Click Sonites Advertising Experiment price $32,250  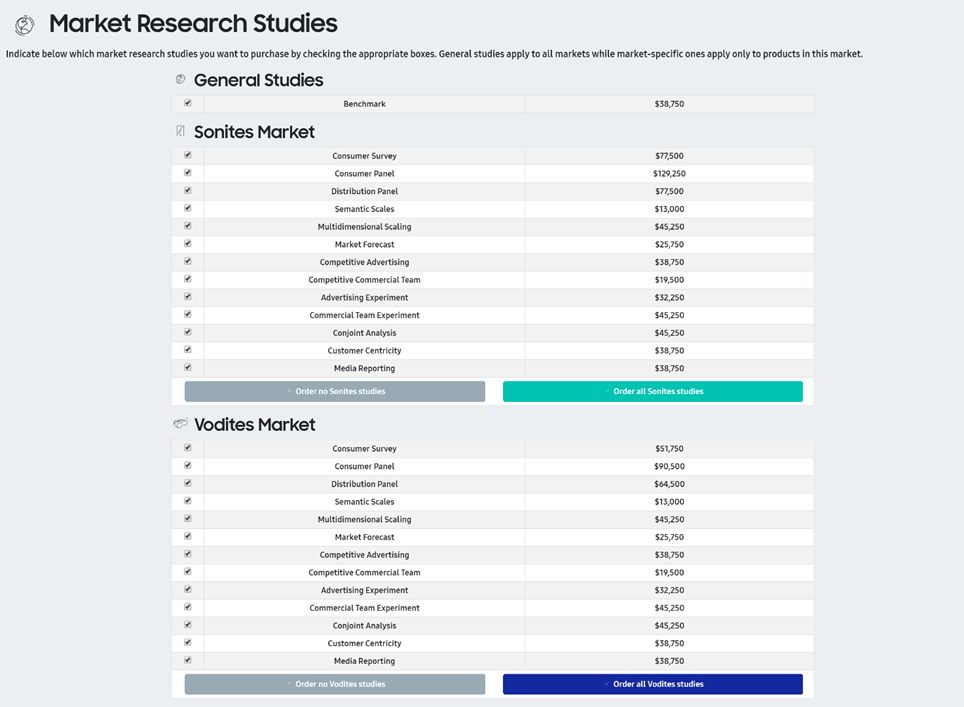point(669,298)
